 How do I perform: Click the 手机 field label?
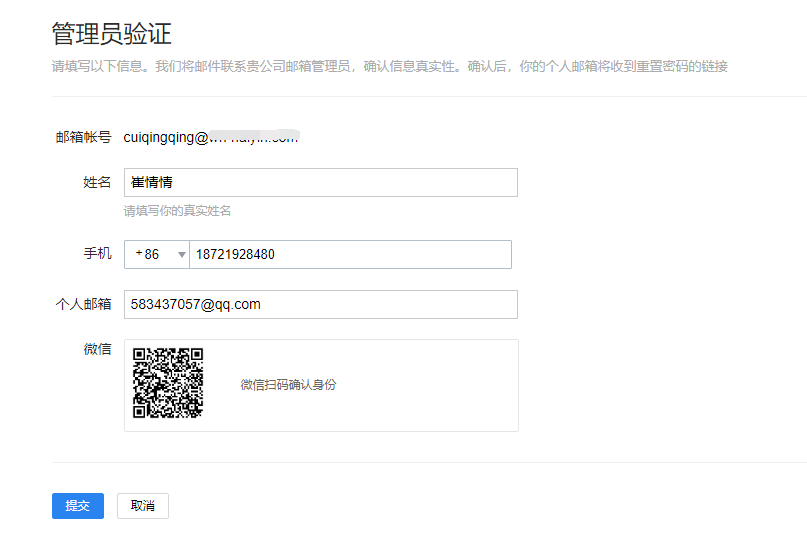[x=97, y=254]
